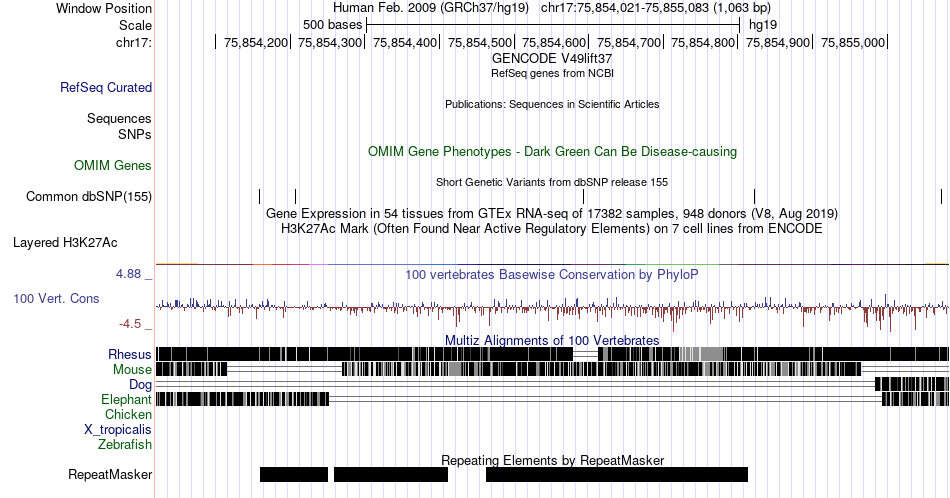
Task: Click the second dbSNP variant tick mark
Action: pos(295,196)
